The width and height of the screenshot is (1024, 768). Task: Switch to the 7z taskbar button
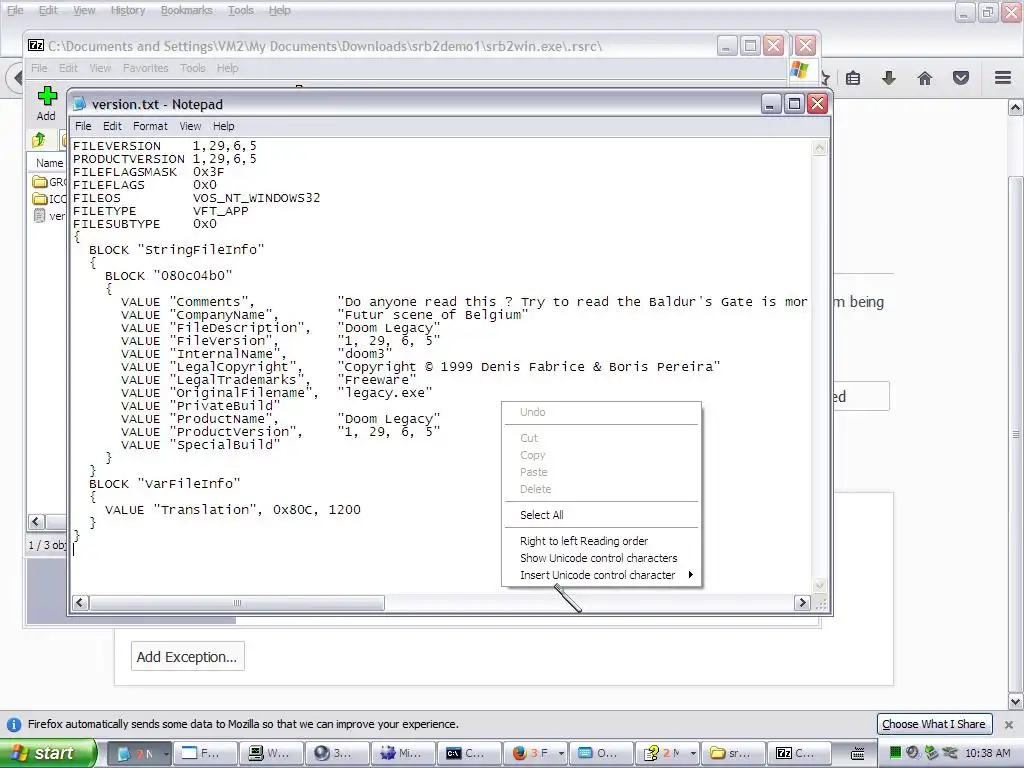(x=799, y=753)
